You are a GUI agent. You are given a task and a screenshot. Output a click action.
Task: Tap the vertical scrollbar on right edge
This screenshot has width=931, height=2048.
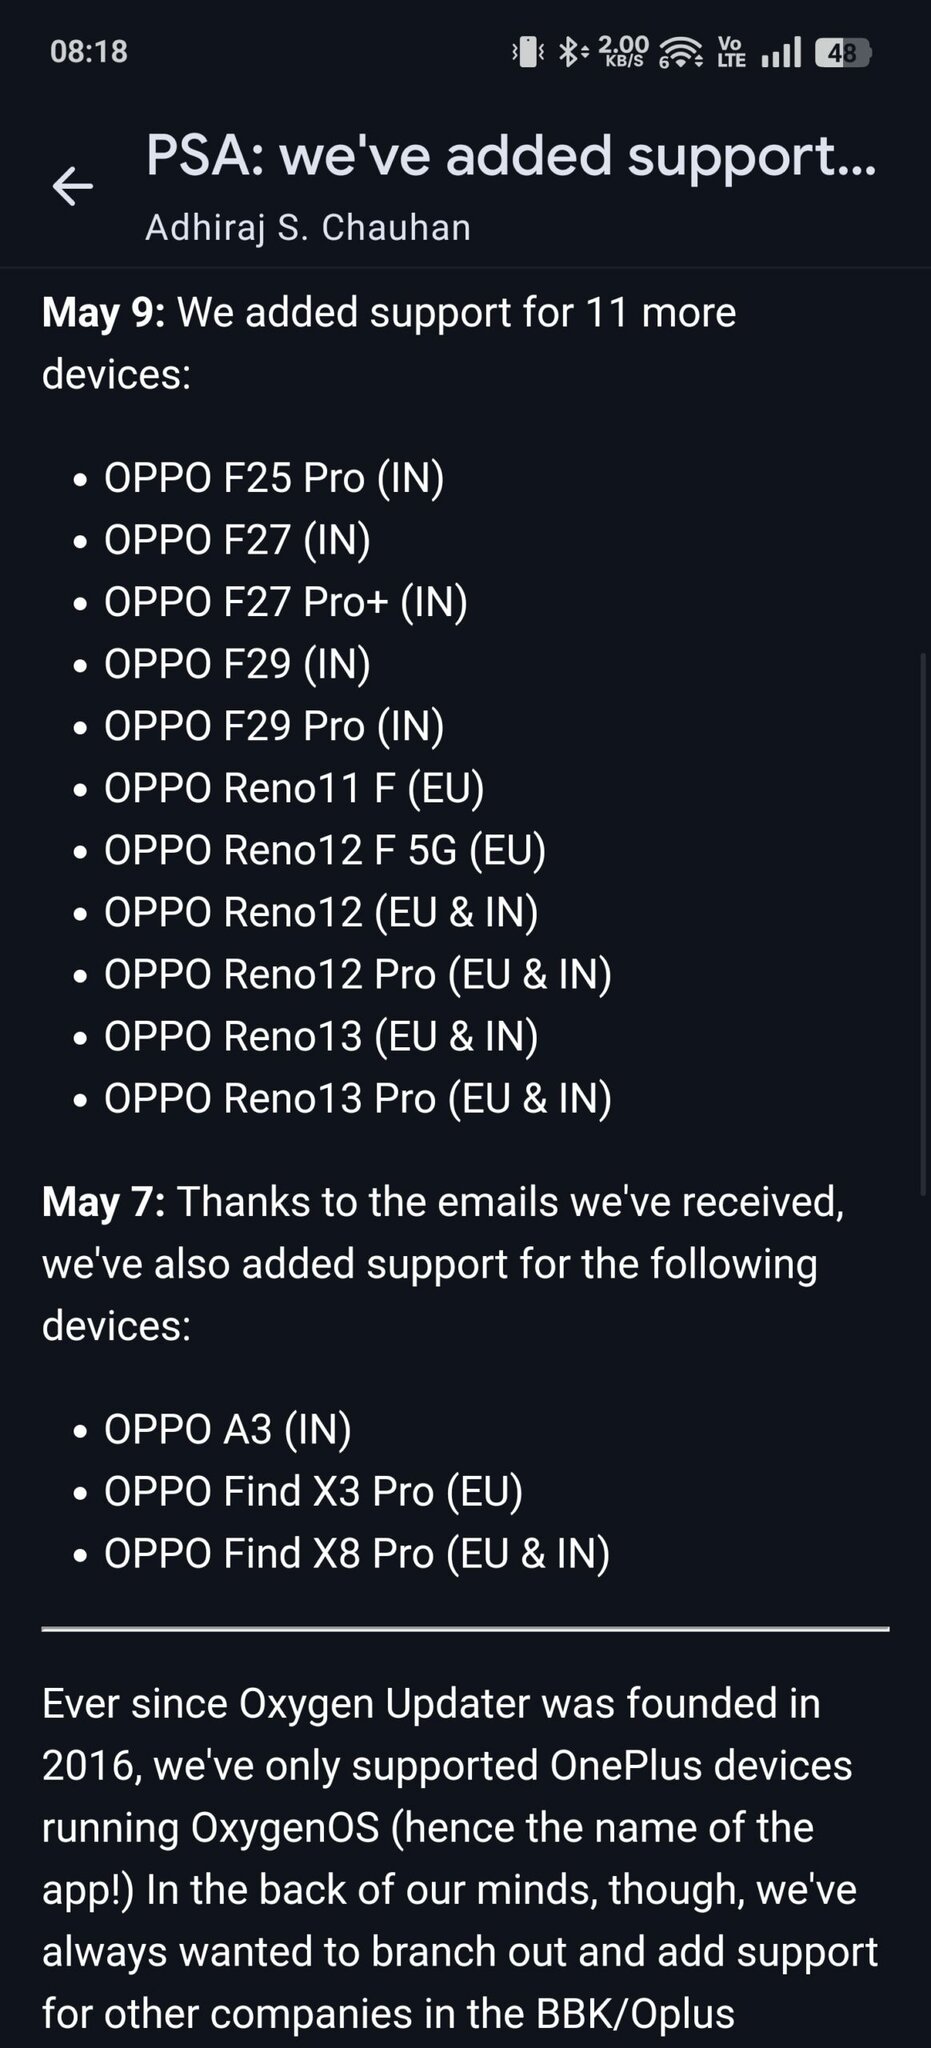click(923, 923)
